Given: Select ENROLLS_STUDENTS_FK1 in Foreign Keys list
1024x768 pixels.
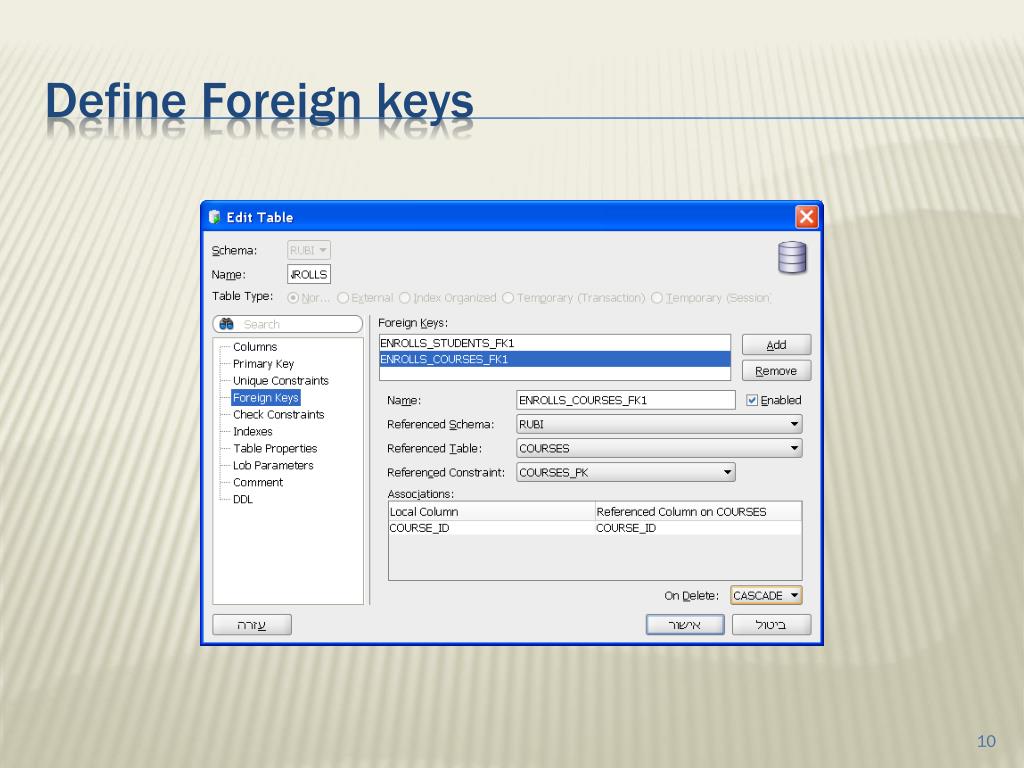Looking at the screenshot, I should pyautogui.click(x=554, y=343).
